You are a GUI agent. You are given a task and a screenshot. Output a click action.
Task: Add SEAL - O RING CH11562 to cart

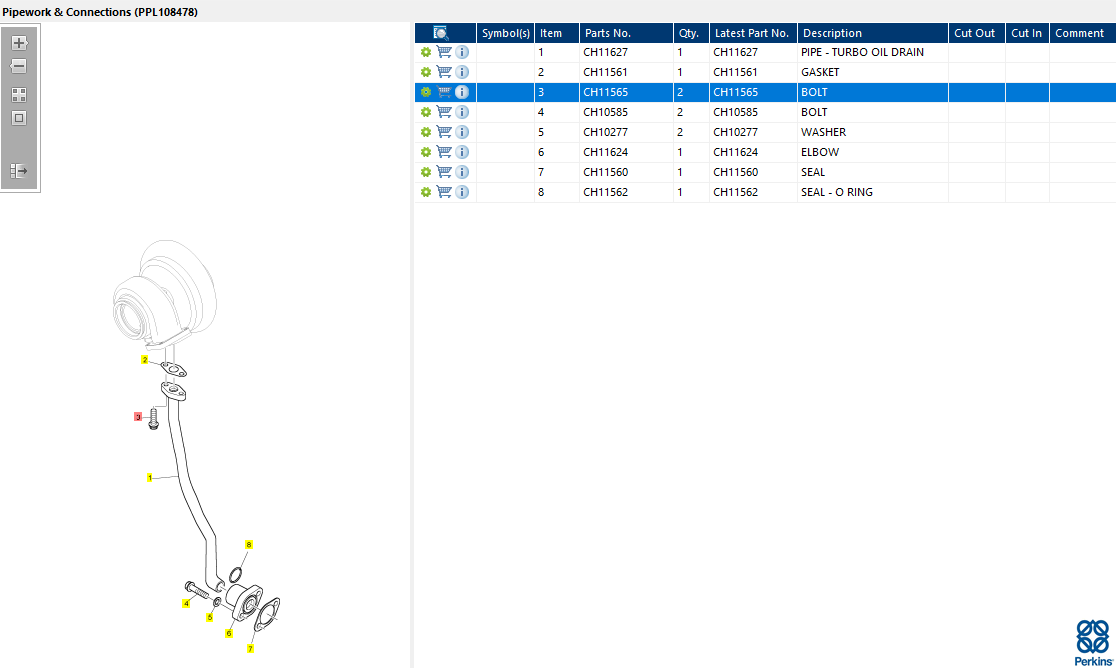pos(444,192)
